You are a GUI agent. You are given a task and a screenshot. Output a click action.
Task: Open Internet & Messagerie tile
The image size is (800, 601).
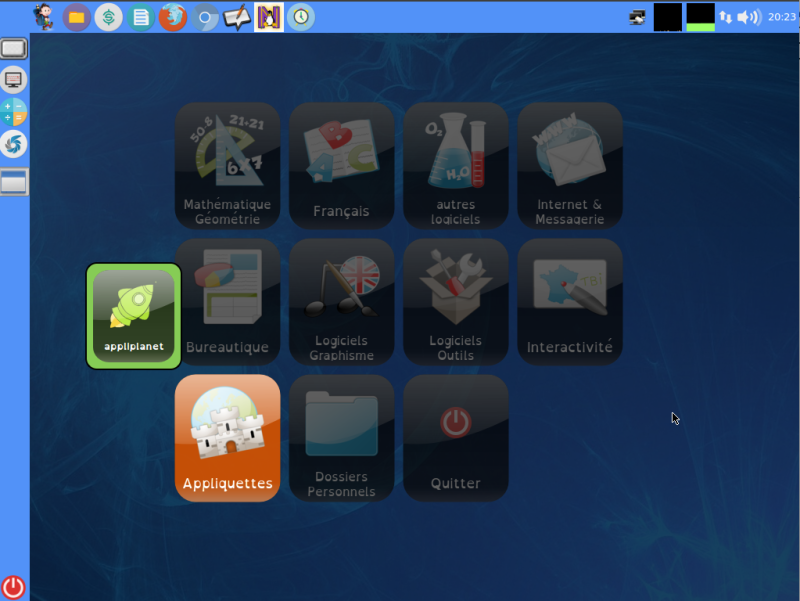570,166
